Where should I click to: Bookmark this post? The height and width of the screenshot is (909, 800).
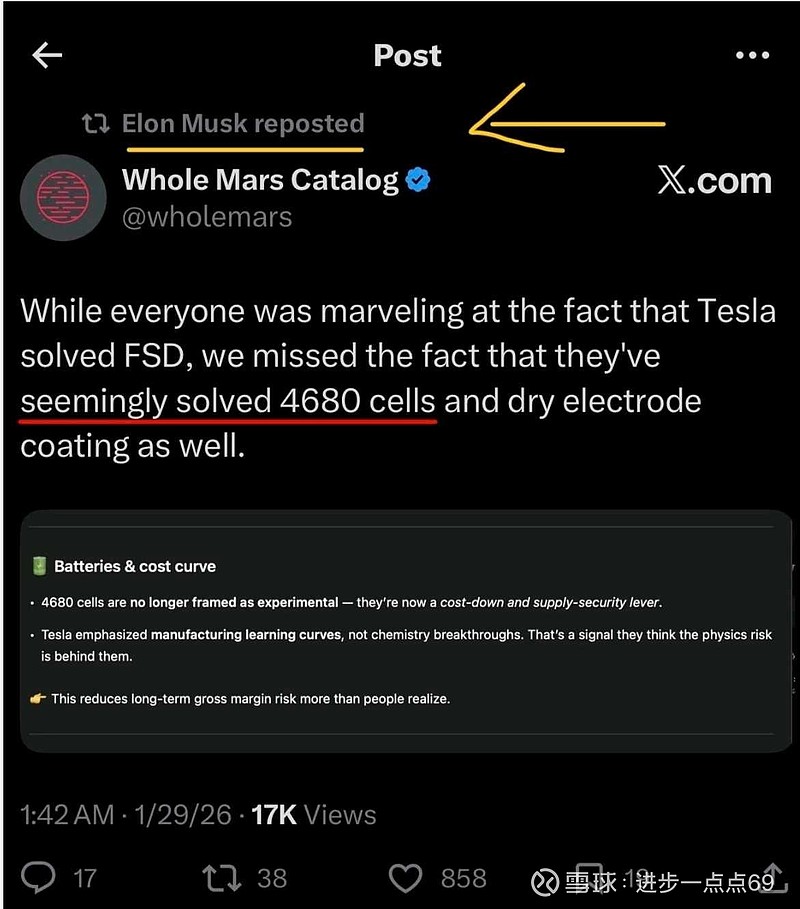coord(590,878)
